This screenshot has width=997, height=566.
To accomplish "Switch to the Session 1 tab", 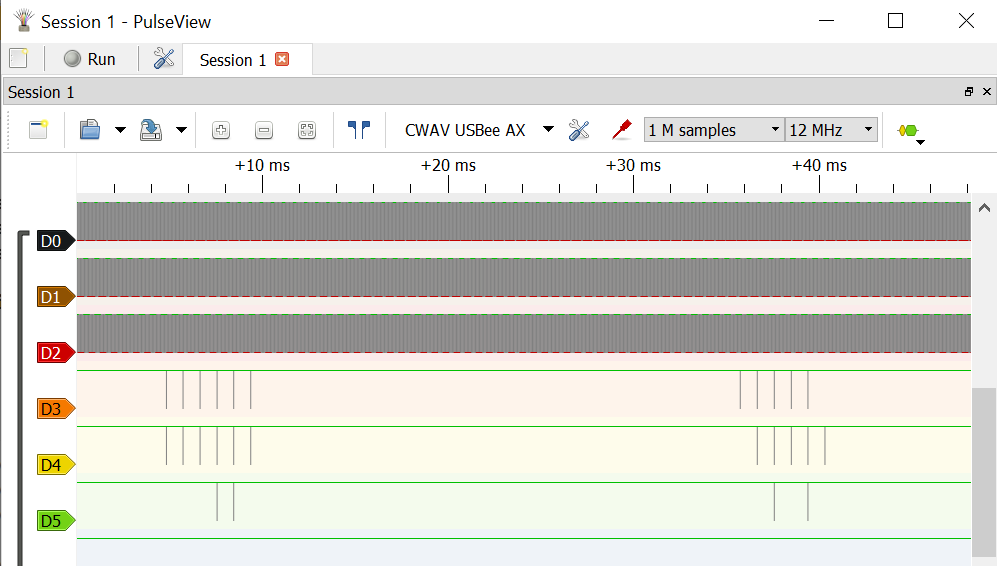I will point(233,60).
